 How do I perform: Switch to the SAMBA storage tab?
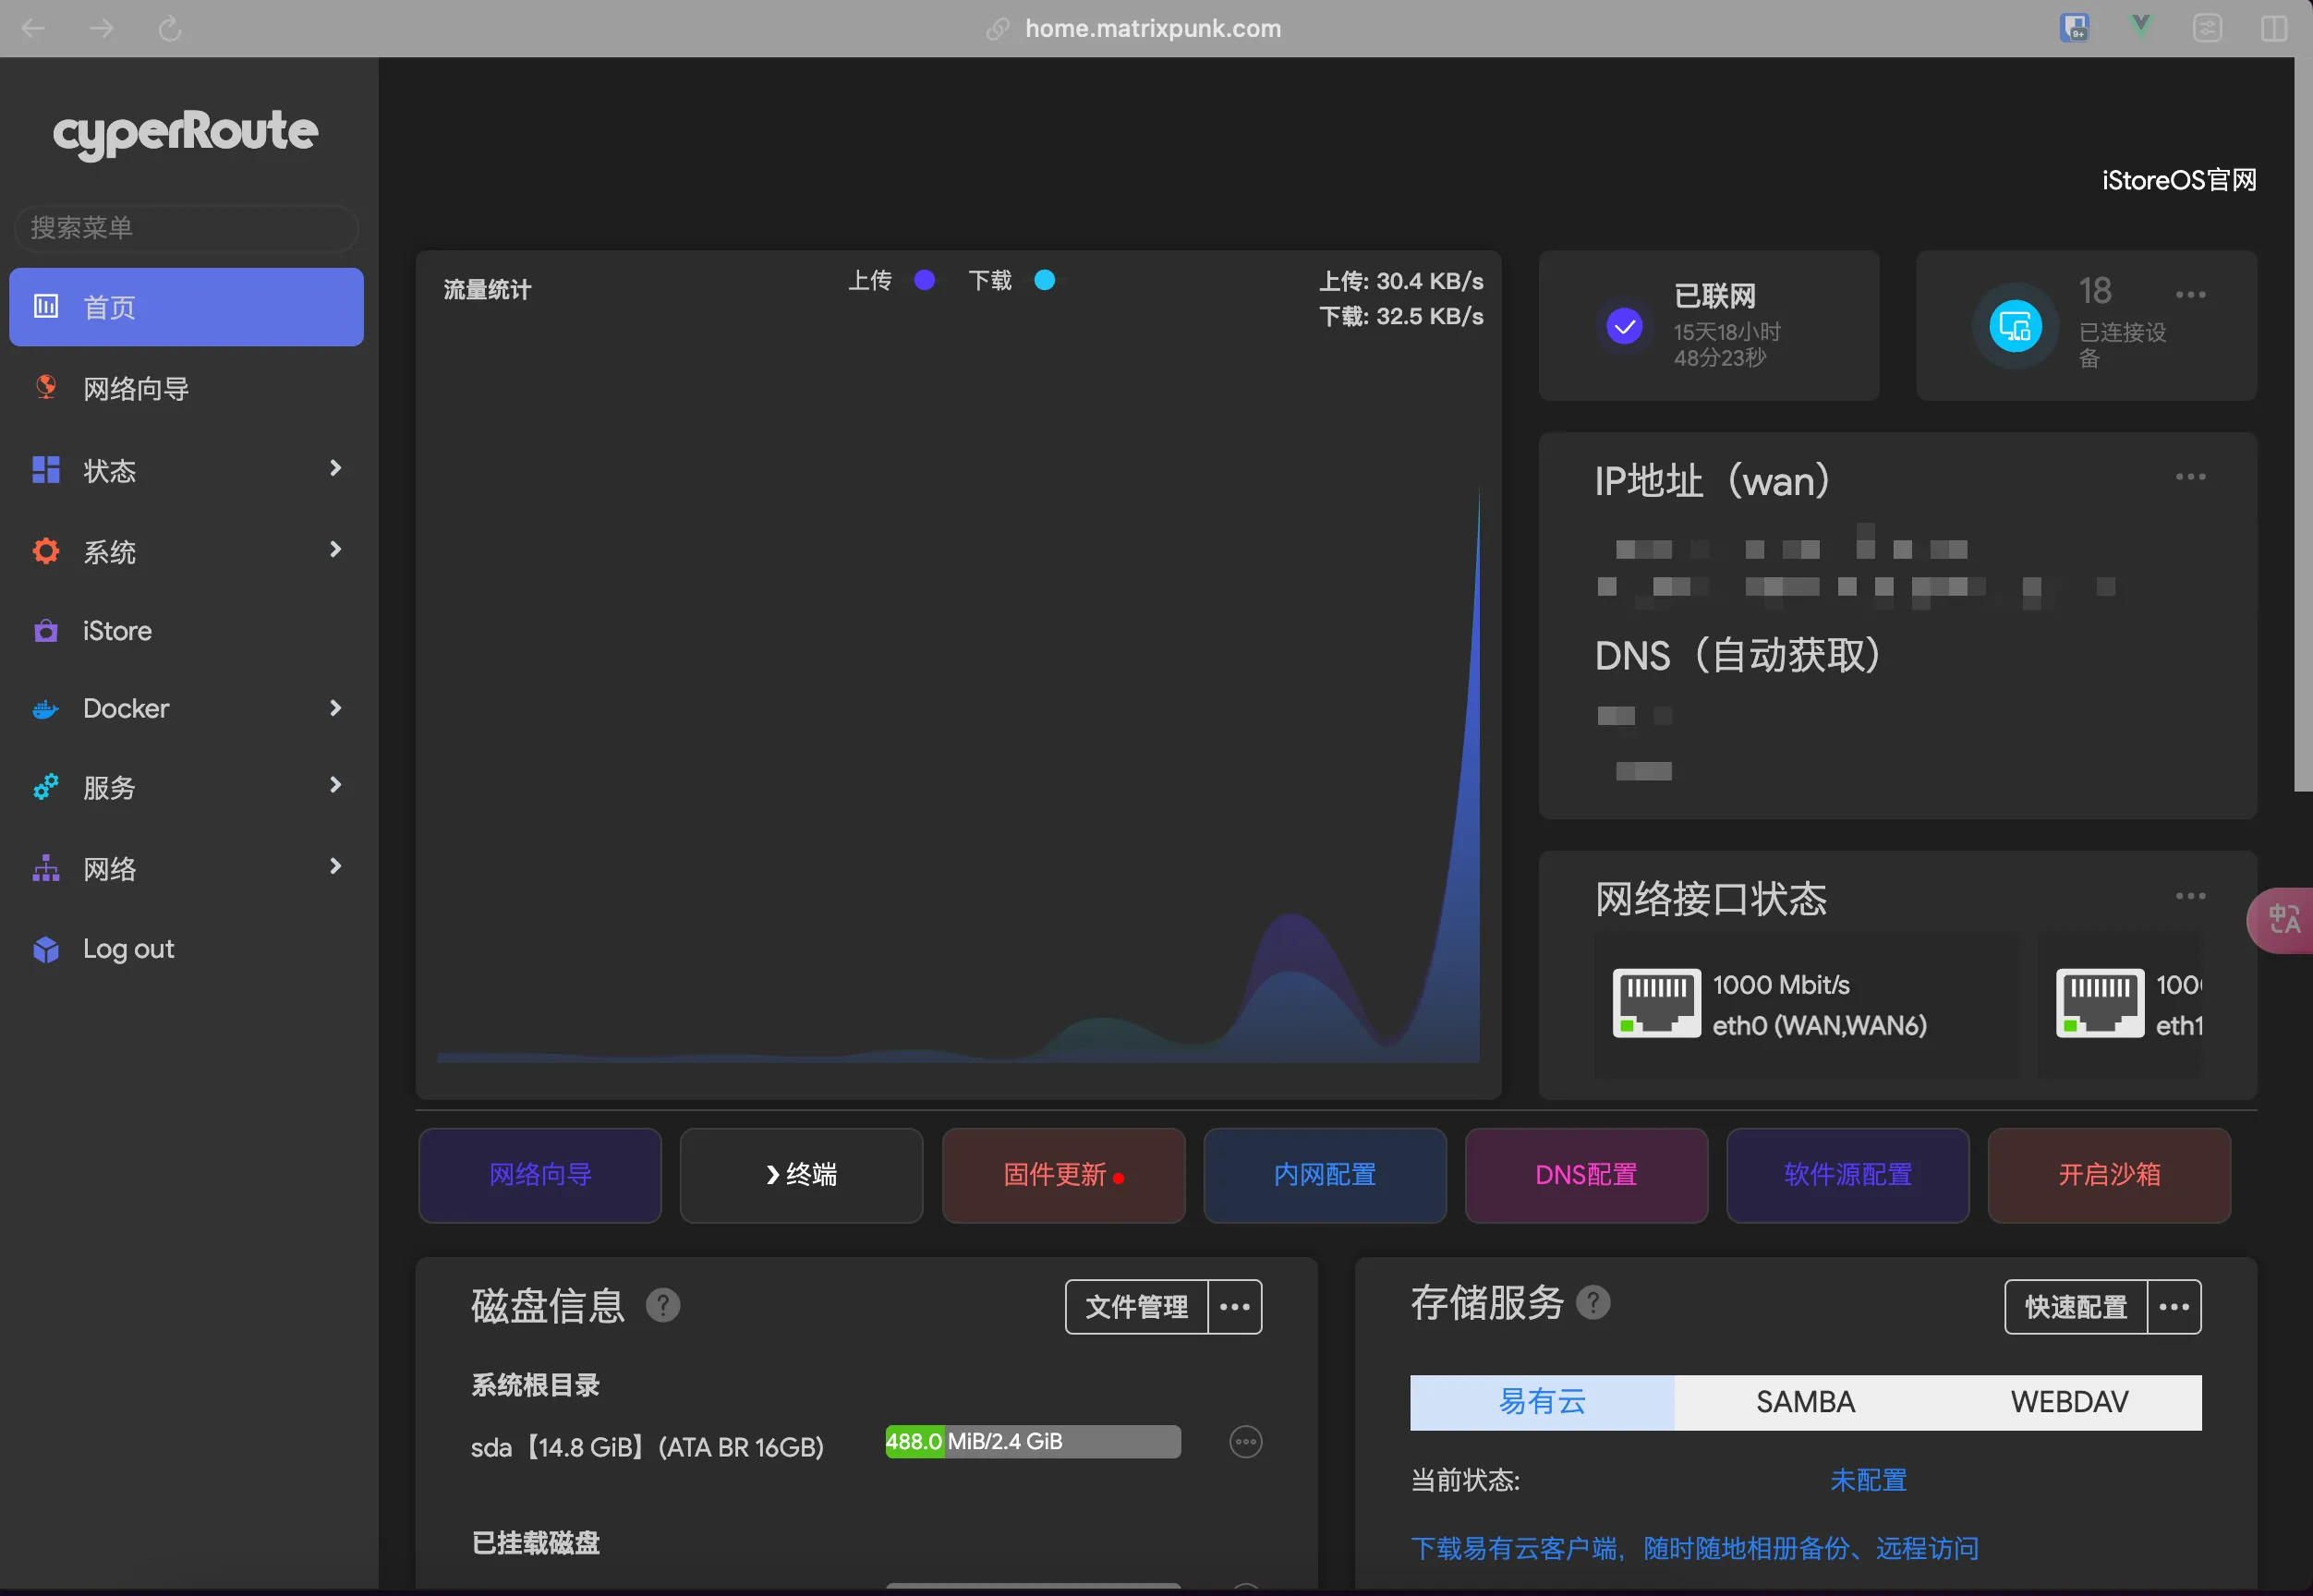(1805, 1402)
